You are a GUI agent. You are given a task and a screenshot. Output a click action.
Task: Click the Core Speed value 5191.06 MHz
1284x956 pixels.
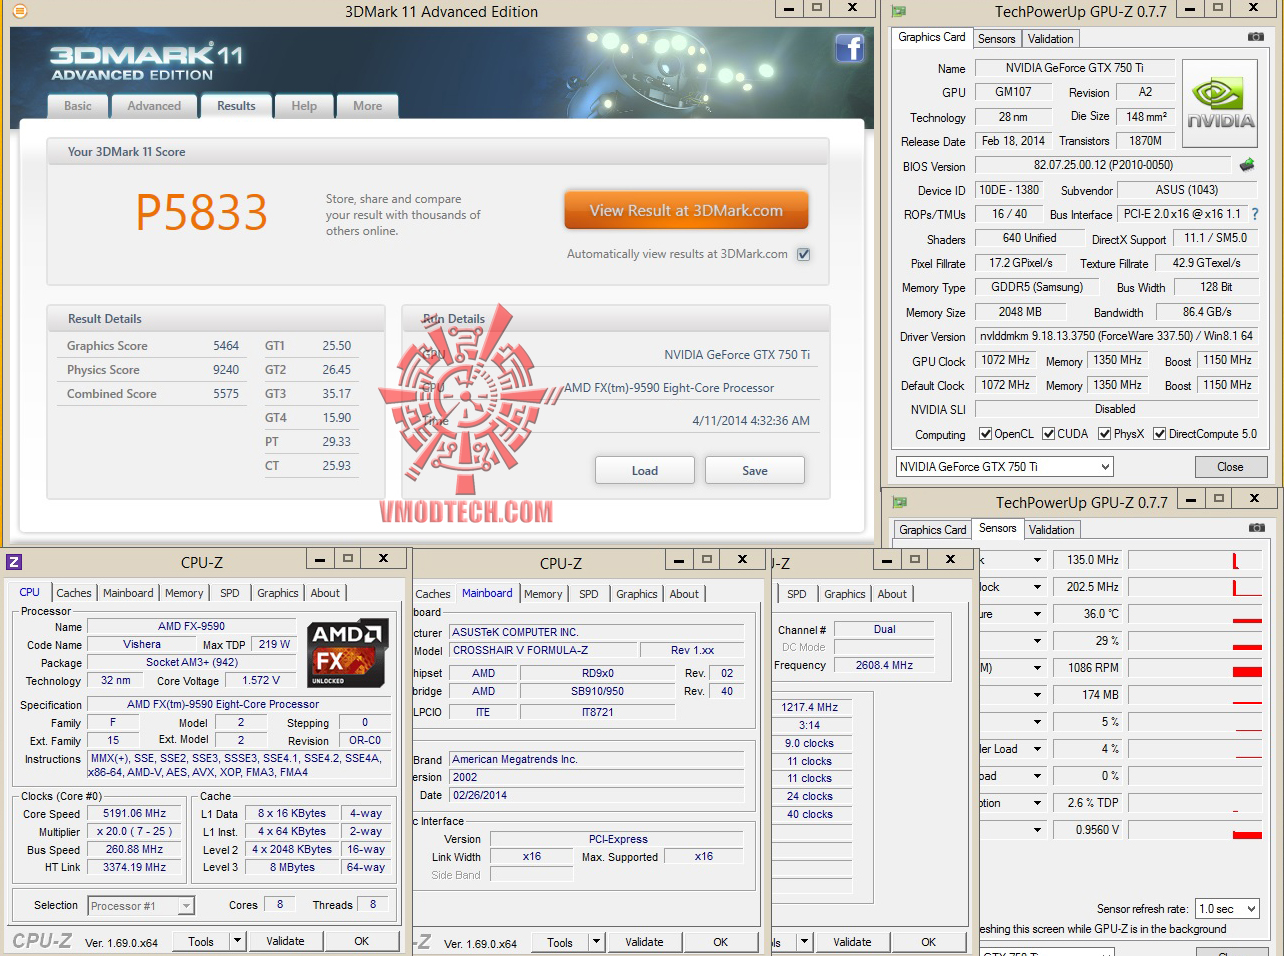(136, 814)
